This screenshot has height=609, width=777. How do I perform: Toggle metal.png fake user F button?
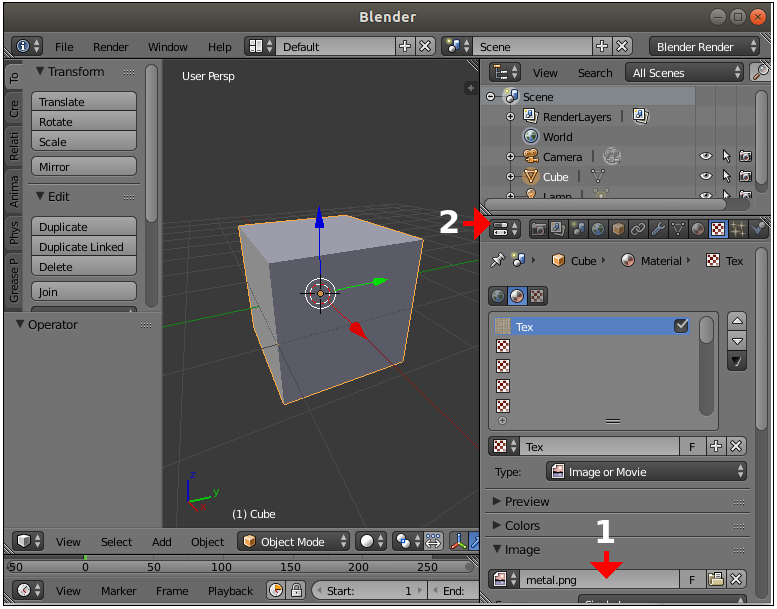[692, 579]
